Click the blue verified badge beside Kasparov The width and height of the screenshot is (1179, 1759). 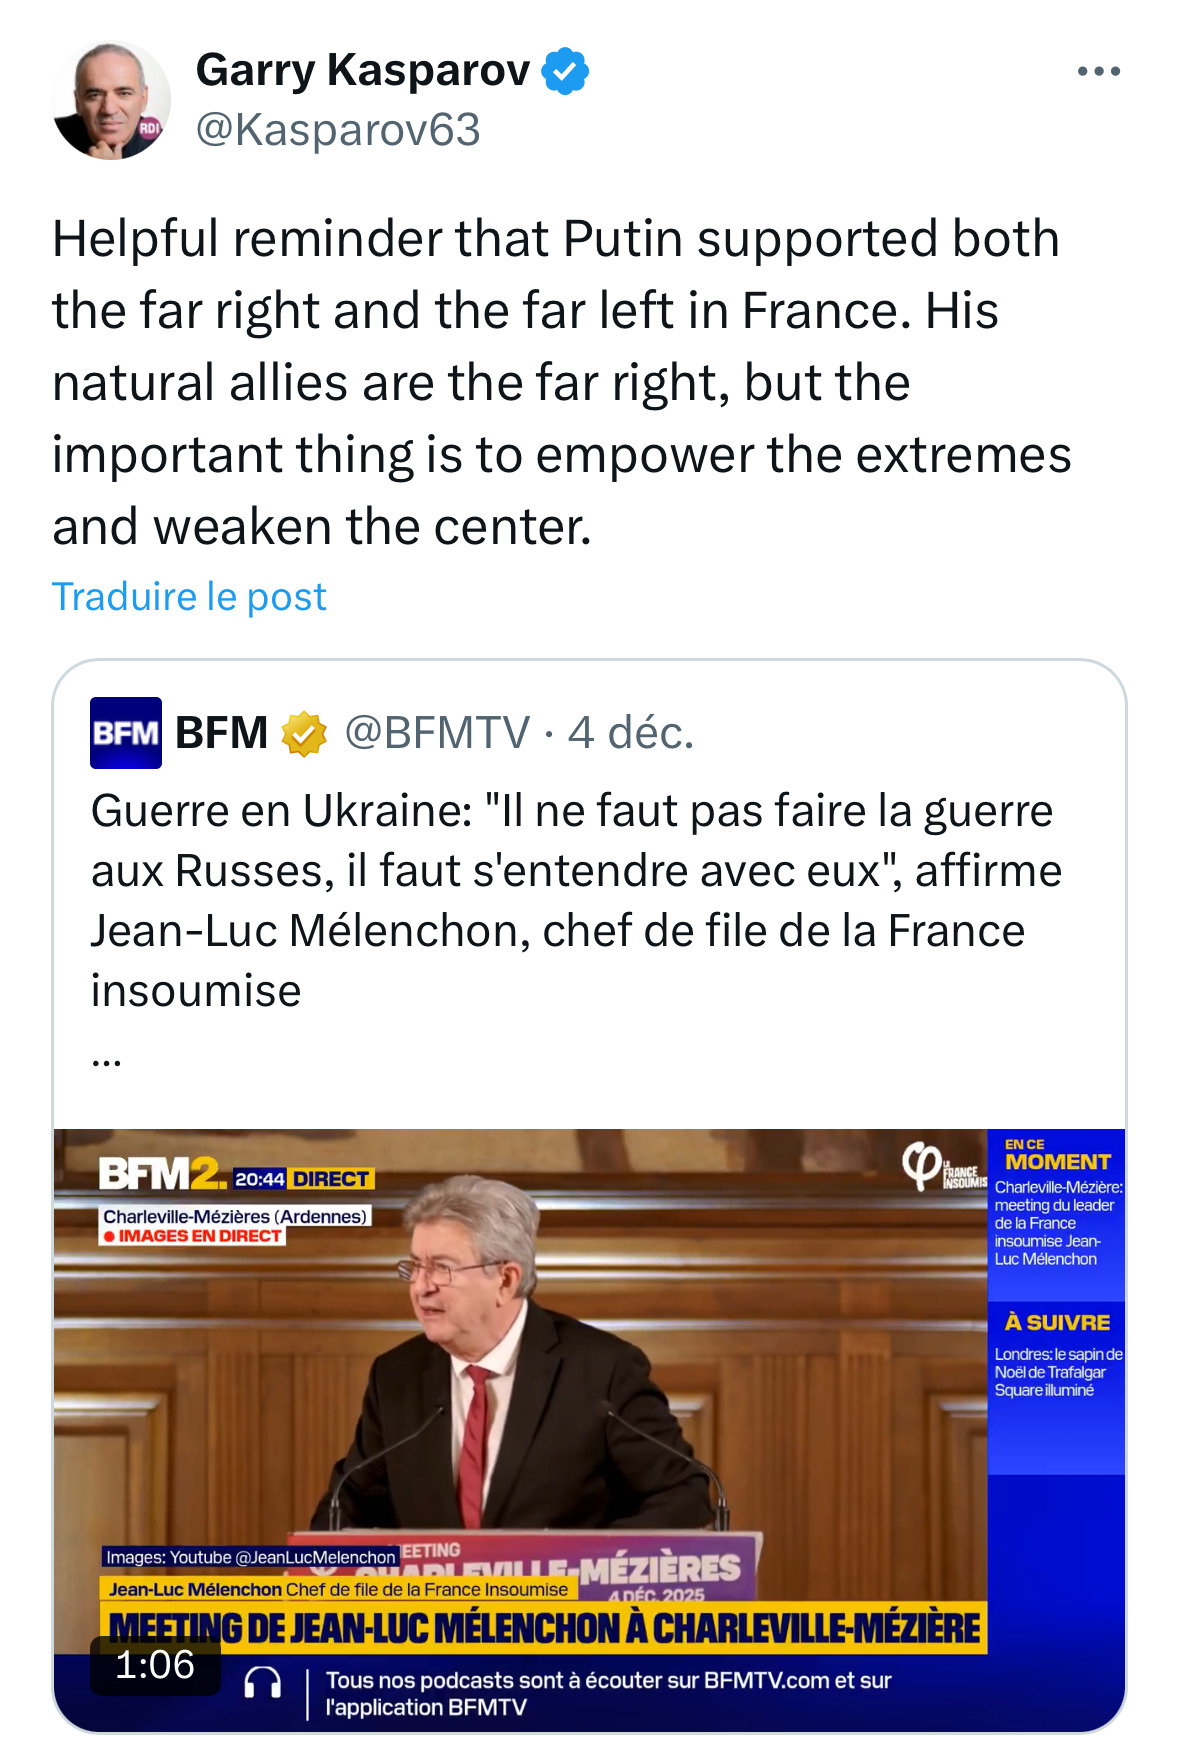(565, 71)
